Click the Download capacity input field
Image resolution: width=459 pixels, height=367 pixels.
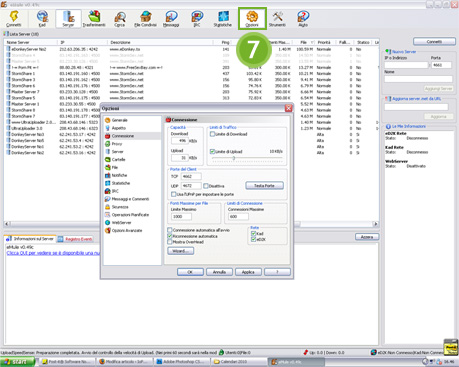pyautogui.click(x=180, y=141)
